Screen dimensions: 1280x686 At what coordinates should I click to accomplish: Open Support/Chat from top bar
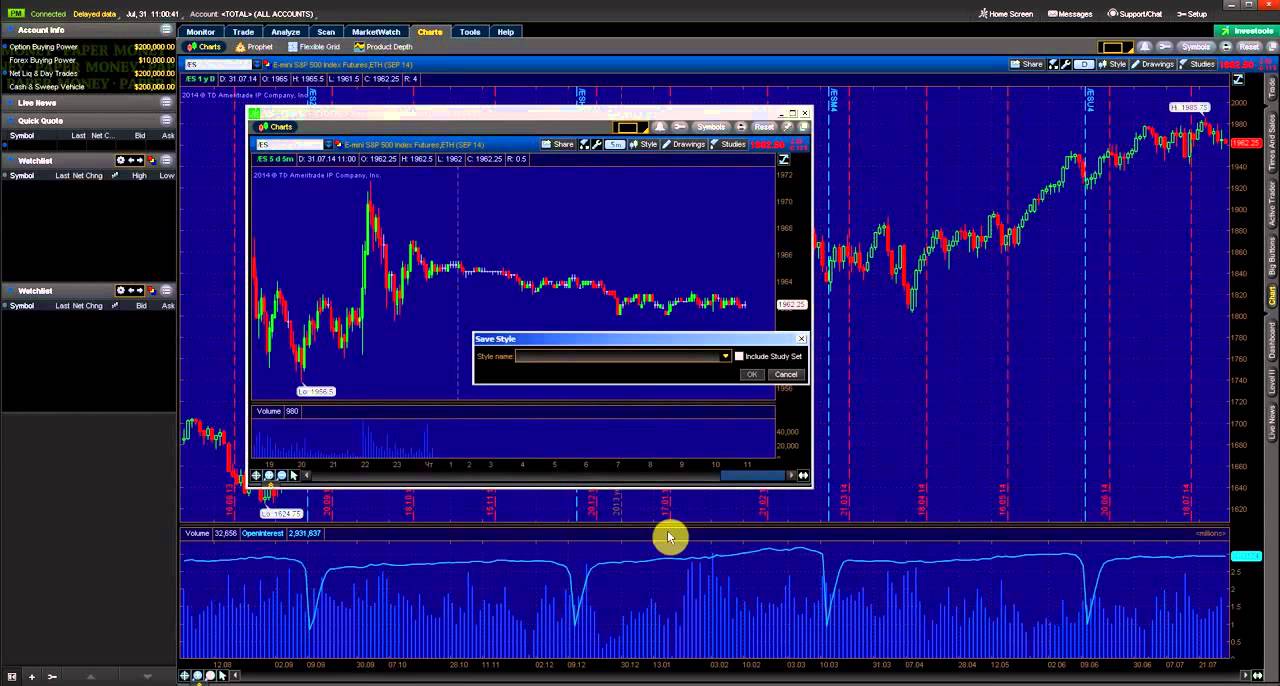click(x=1135, y=14)
